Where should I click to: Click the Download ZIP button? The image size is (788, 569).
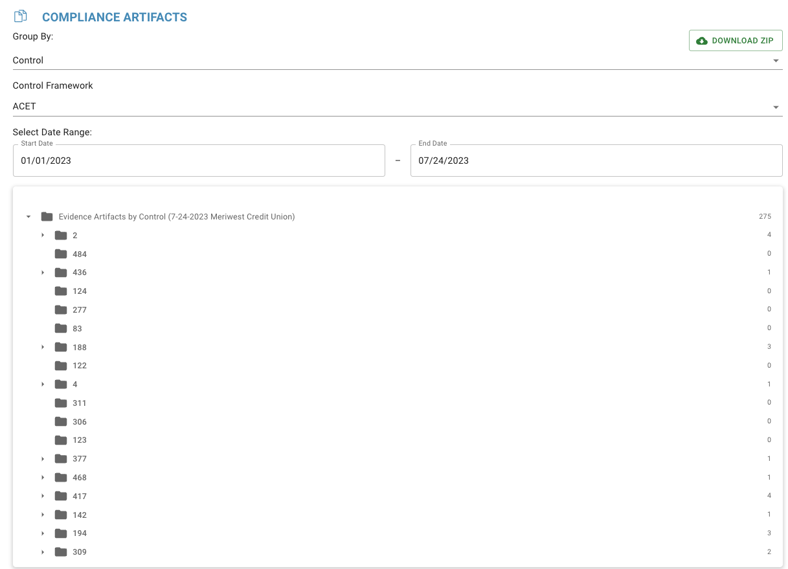[735, 41]
